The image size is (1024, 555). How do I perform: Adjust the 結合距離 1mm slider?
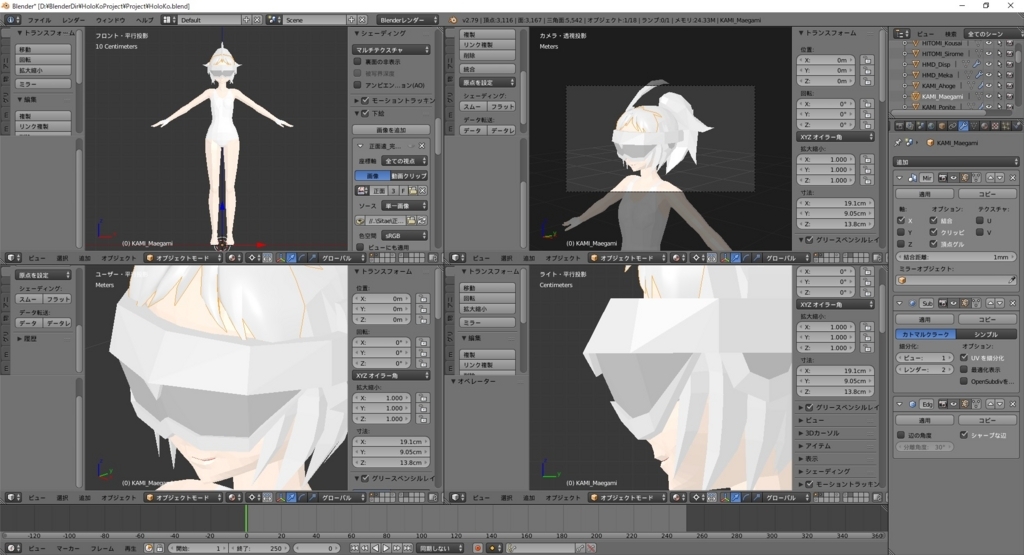pos(955,257)
